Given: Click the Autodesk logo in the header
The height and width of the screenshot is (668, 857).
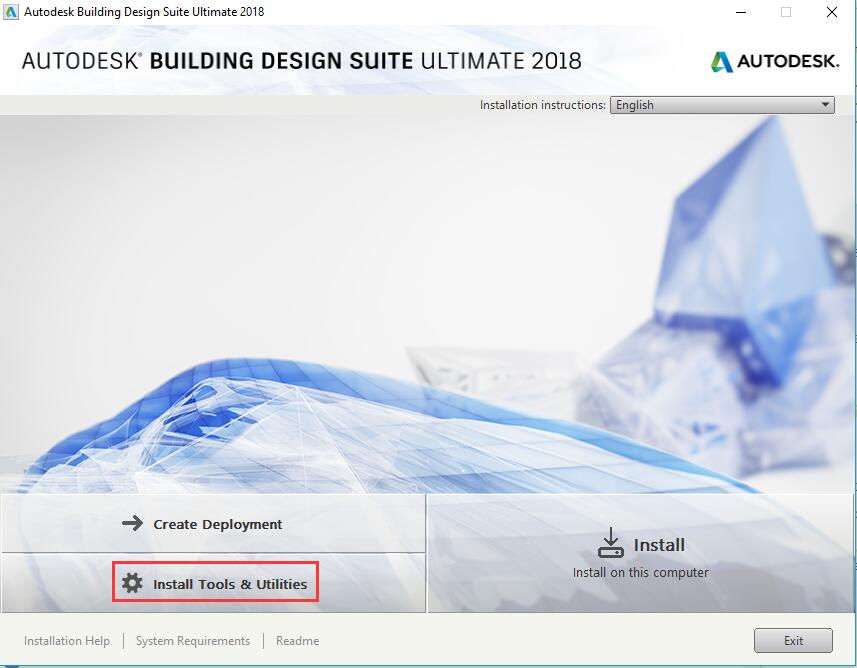Looking at the screenshot, I should (775, 61).
